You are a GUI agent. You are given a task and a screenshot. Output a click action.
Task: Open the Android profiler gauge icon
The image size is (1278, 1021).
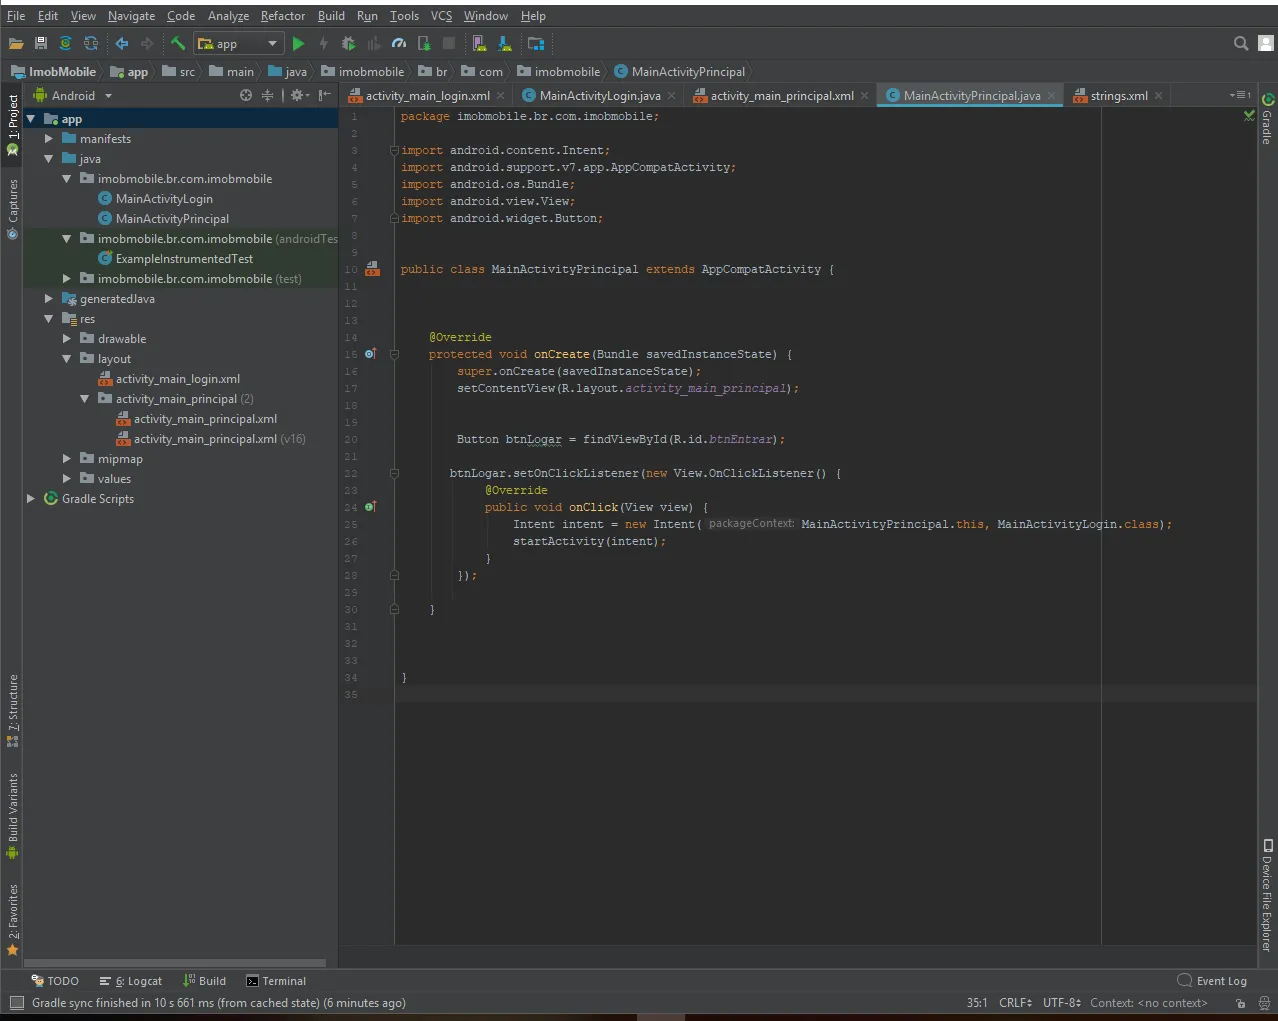tap(399, 43)
